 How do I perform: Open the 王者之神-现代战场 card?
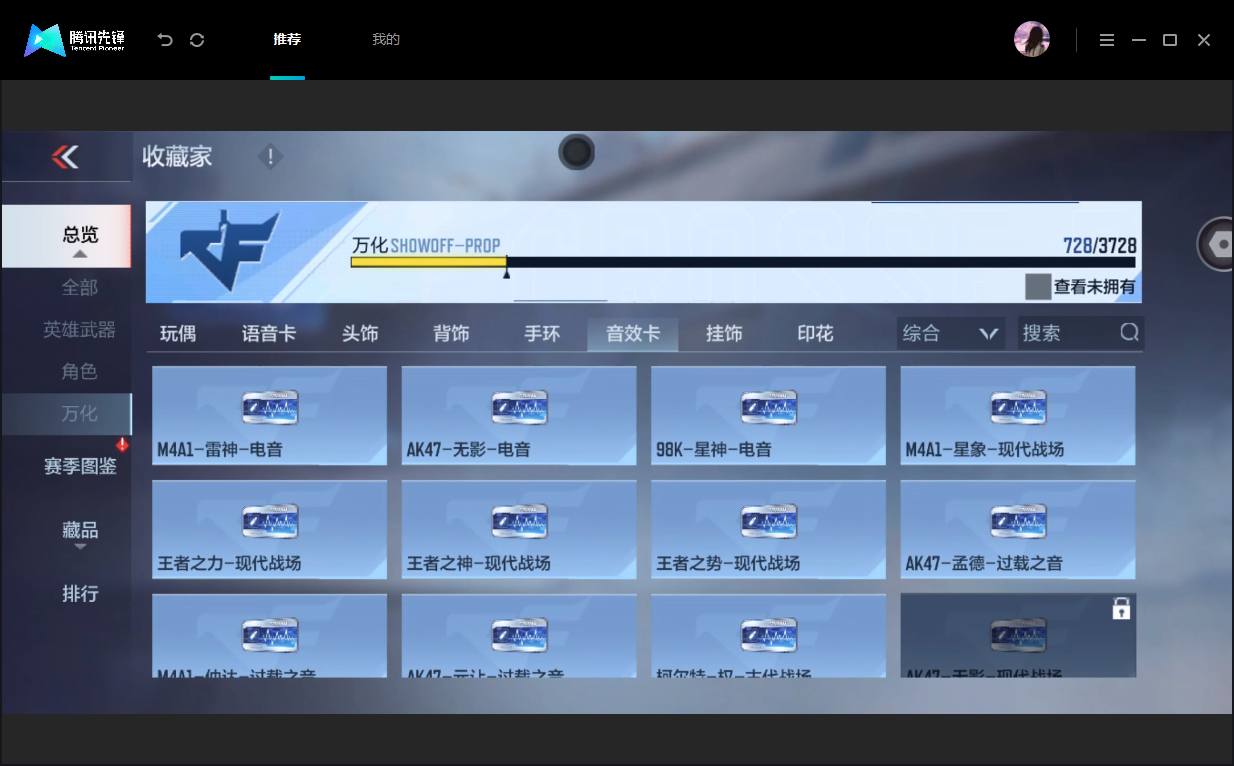point(519,529)
